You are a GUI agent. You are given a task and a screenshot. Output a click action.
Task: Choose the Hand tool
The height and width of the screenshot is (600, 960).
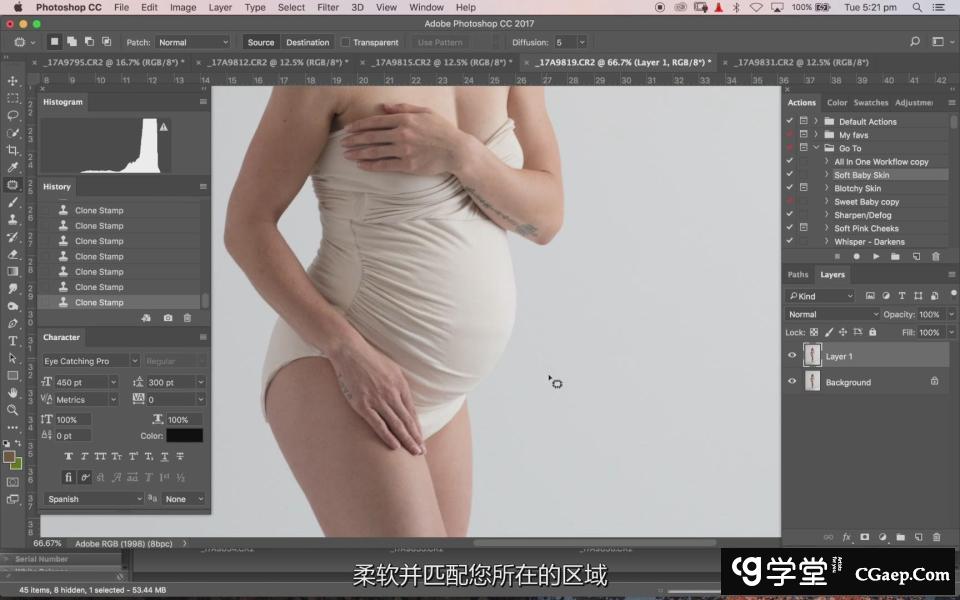coord(13,393)
